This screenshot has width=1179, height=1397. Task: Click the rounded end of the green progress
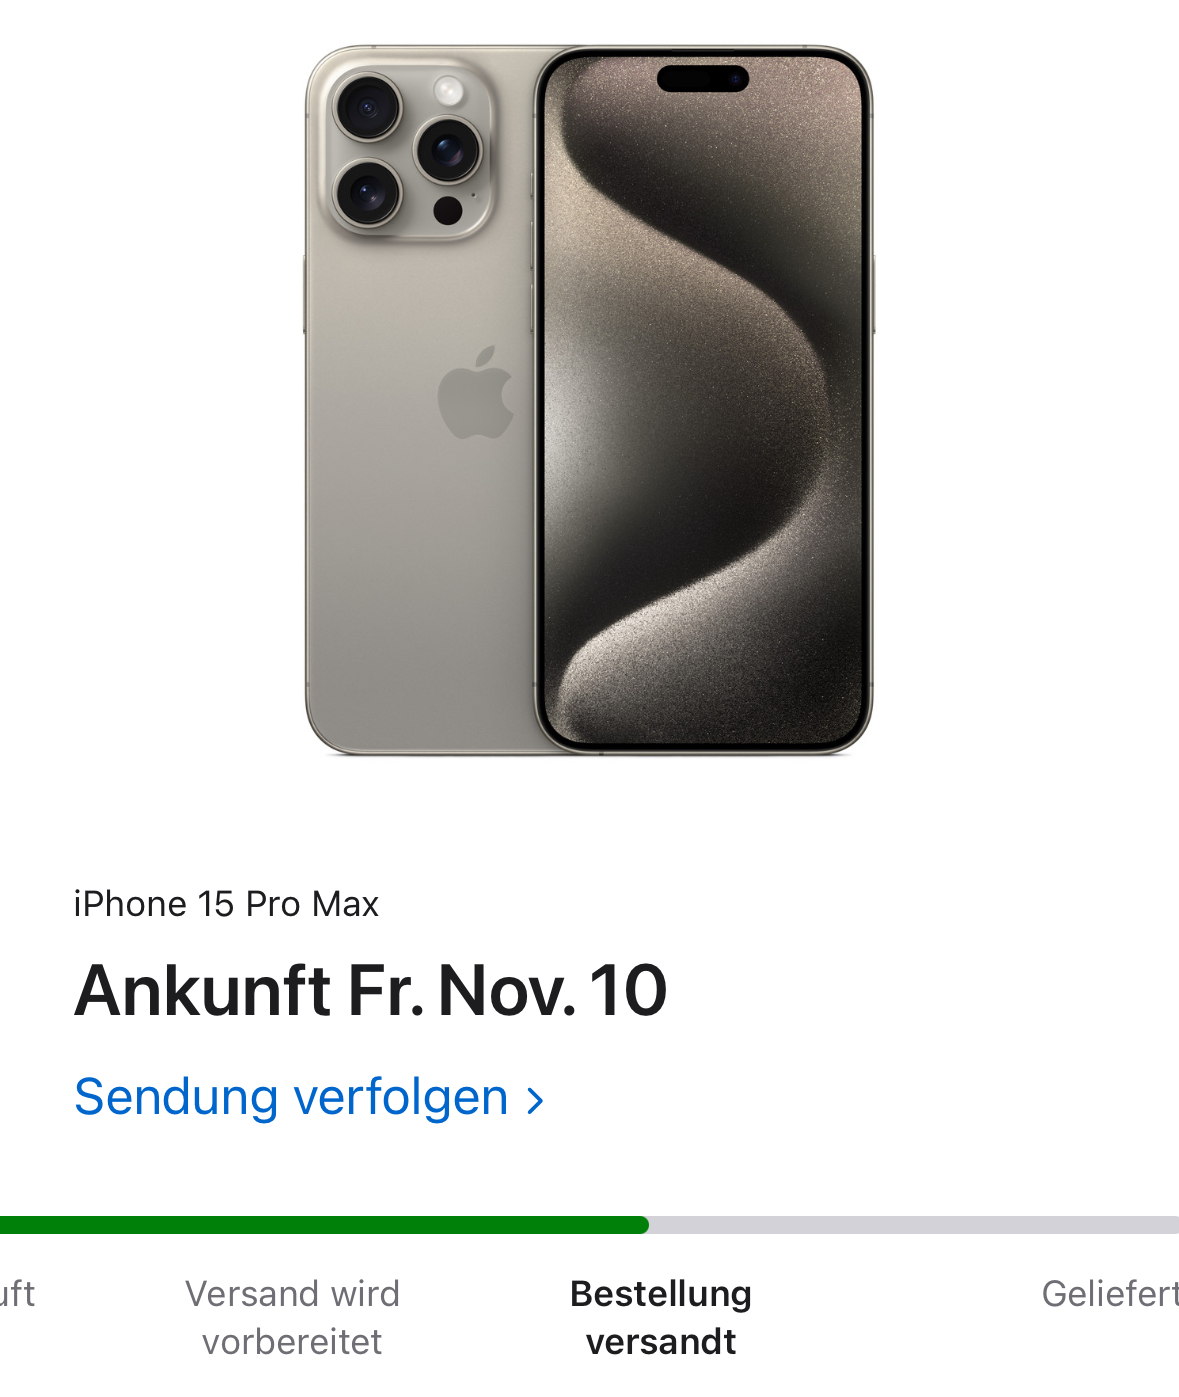pos(642,1225)
